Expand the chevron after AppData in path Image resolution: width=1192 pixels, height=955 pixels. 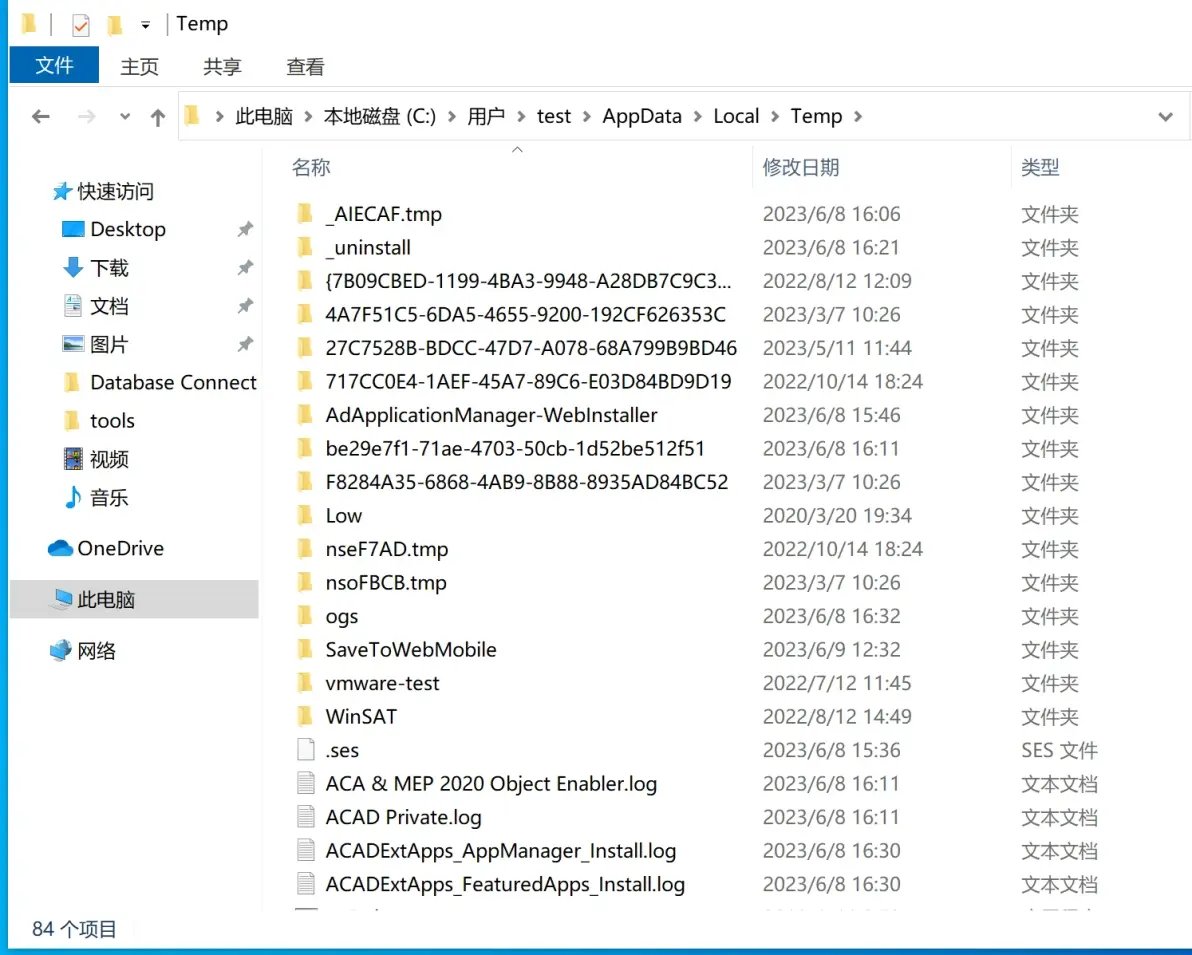point(697,116)
